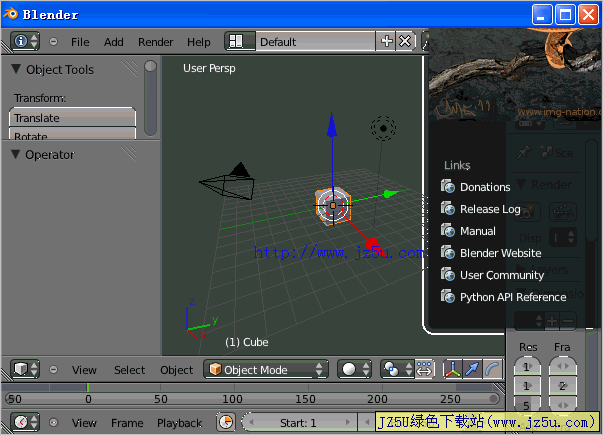
Task: Click the Default screen layout name field
Action: coord(315,41)
